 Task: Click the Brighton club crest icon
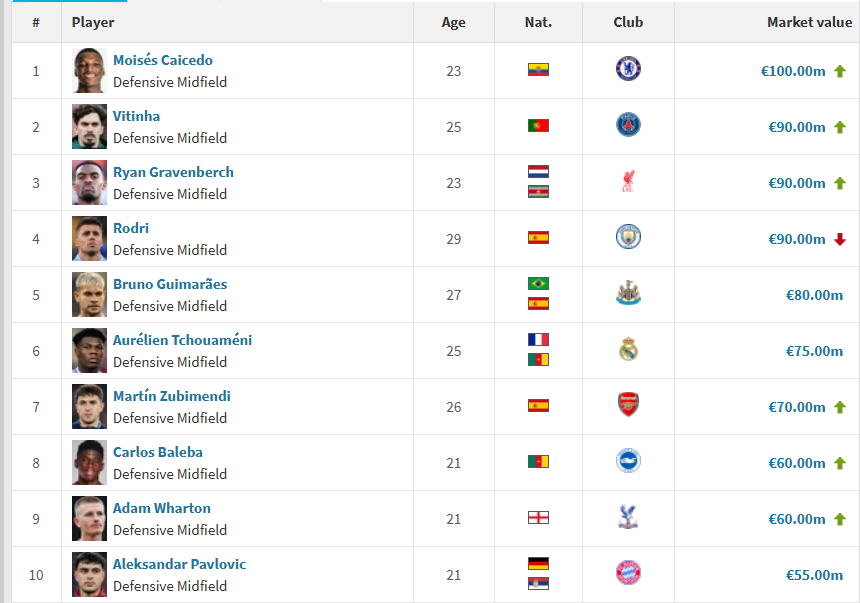(x=628, y=462)
